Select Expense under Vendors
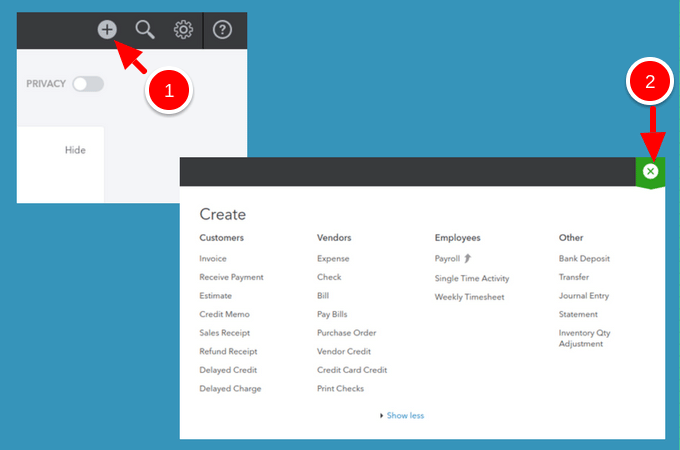Screen dimensions: 680x450 pyautogui.click(x=333, y=259)
